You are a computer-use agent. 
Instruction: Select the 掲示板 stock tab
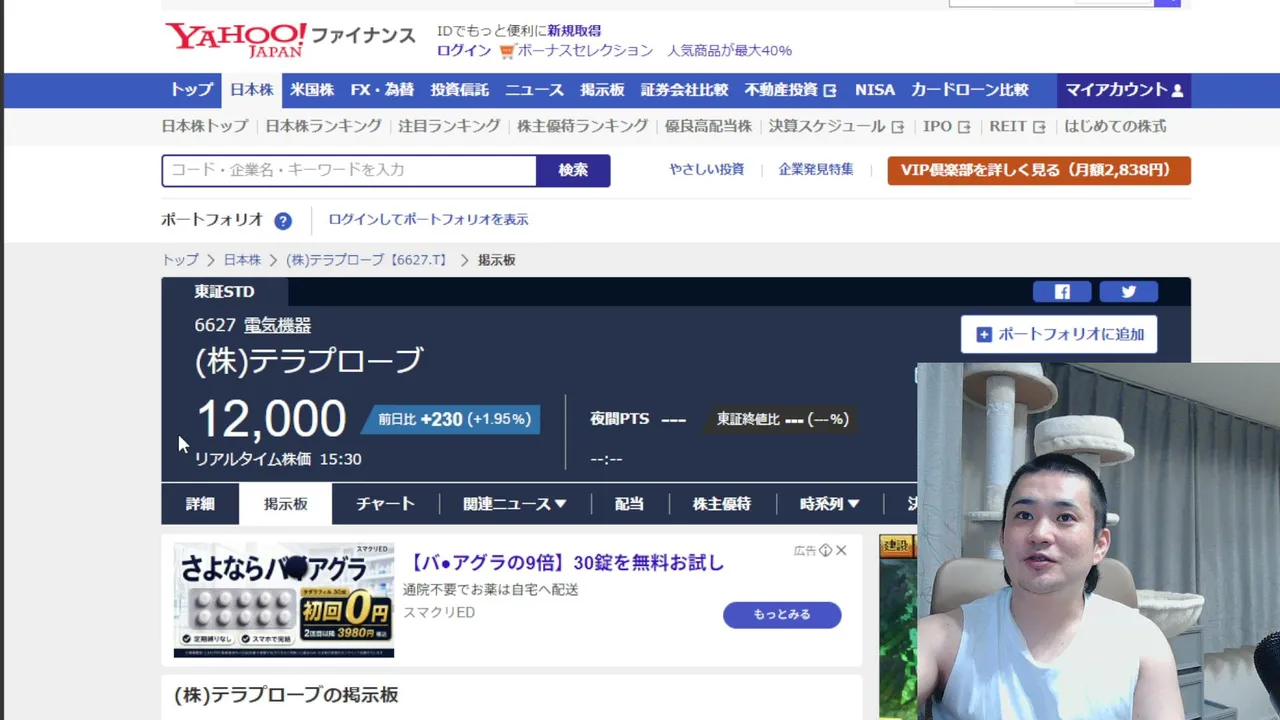tap(286, 504)
